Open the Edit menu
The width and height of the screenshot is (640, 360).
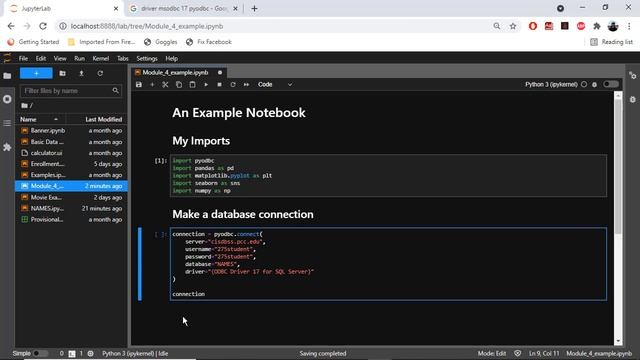[41, 59]
